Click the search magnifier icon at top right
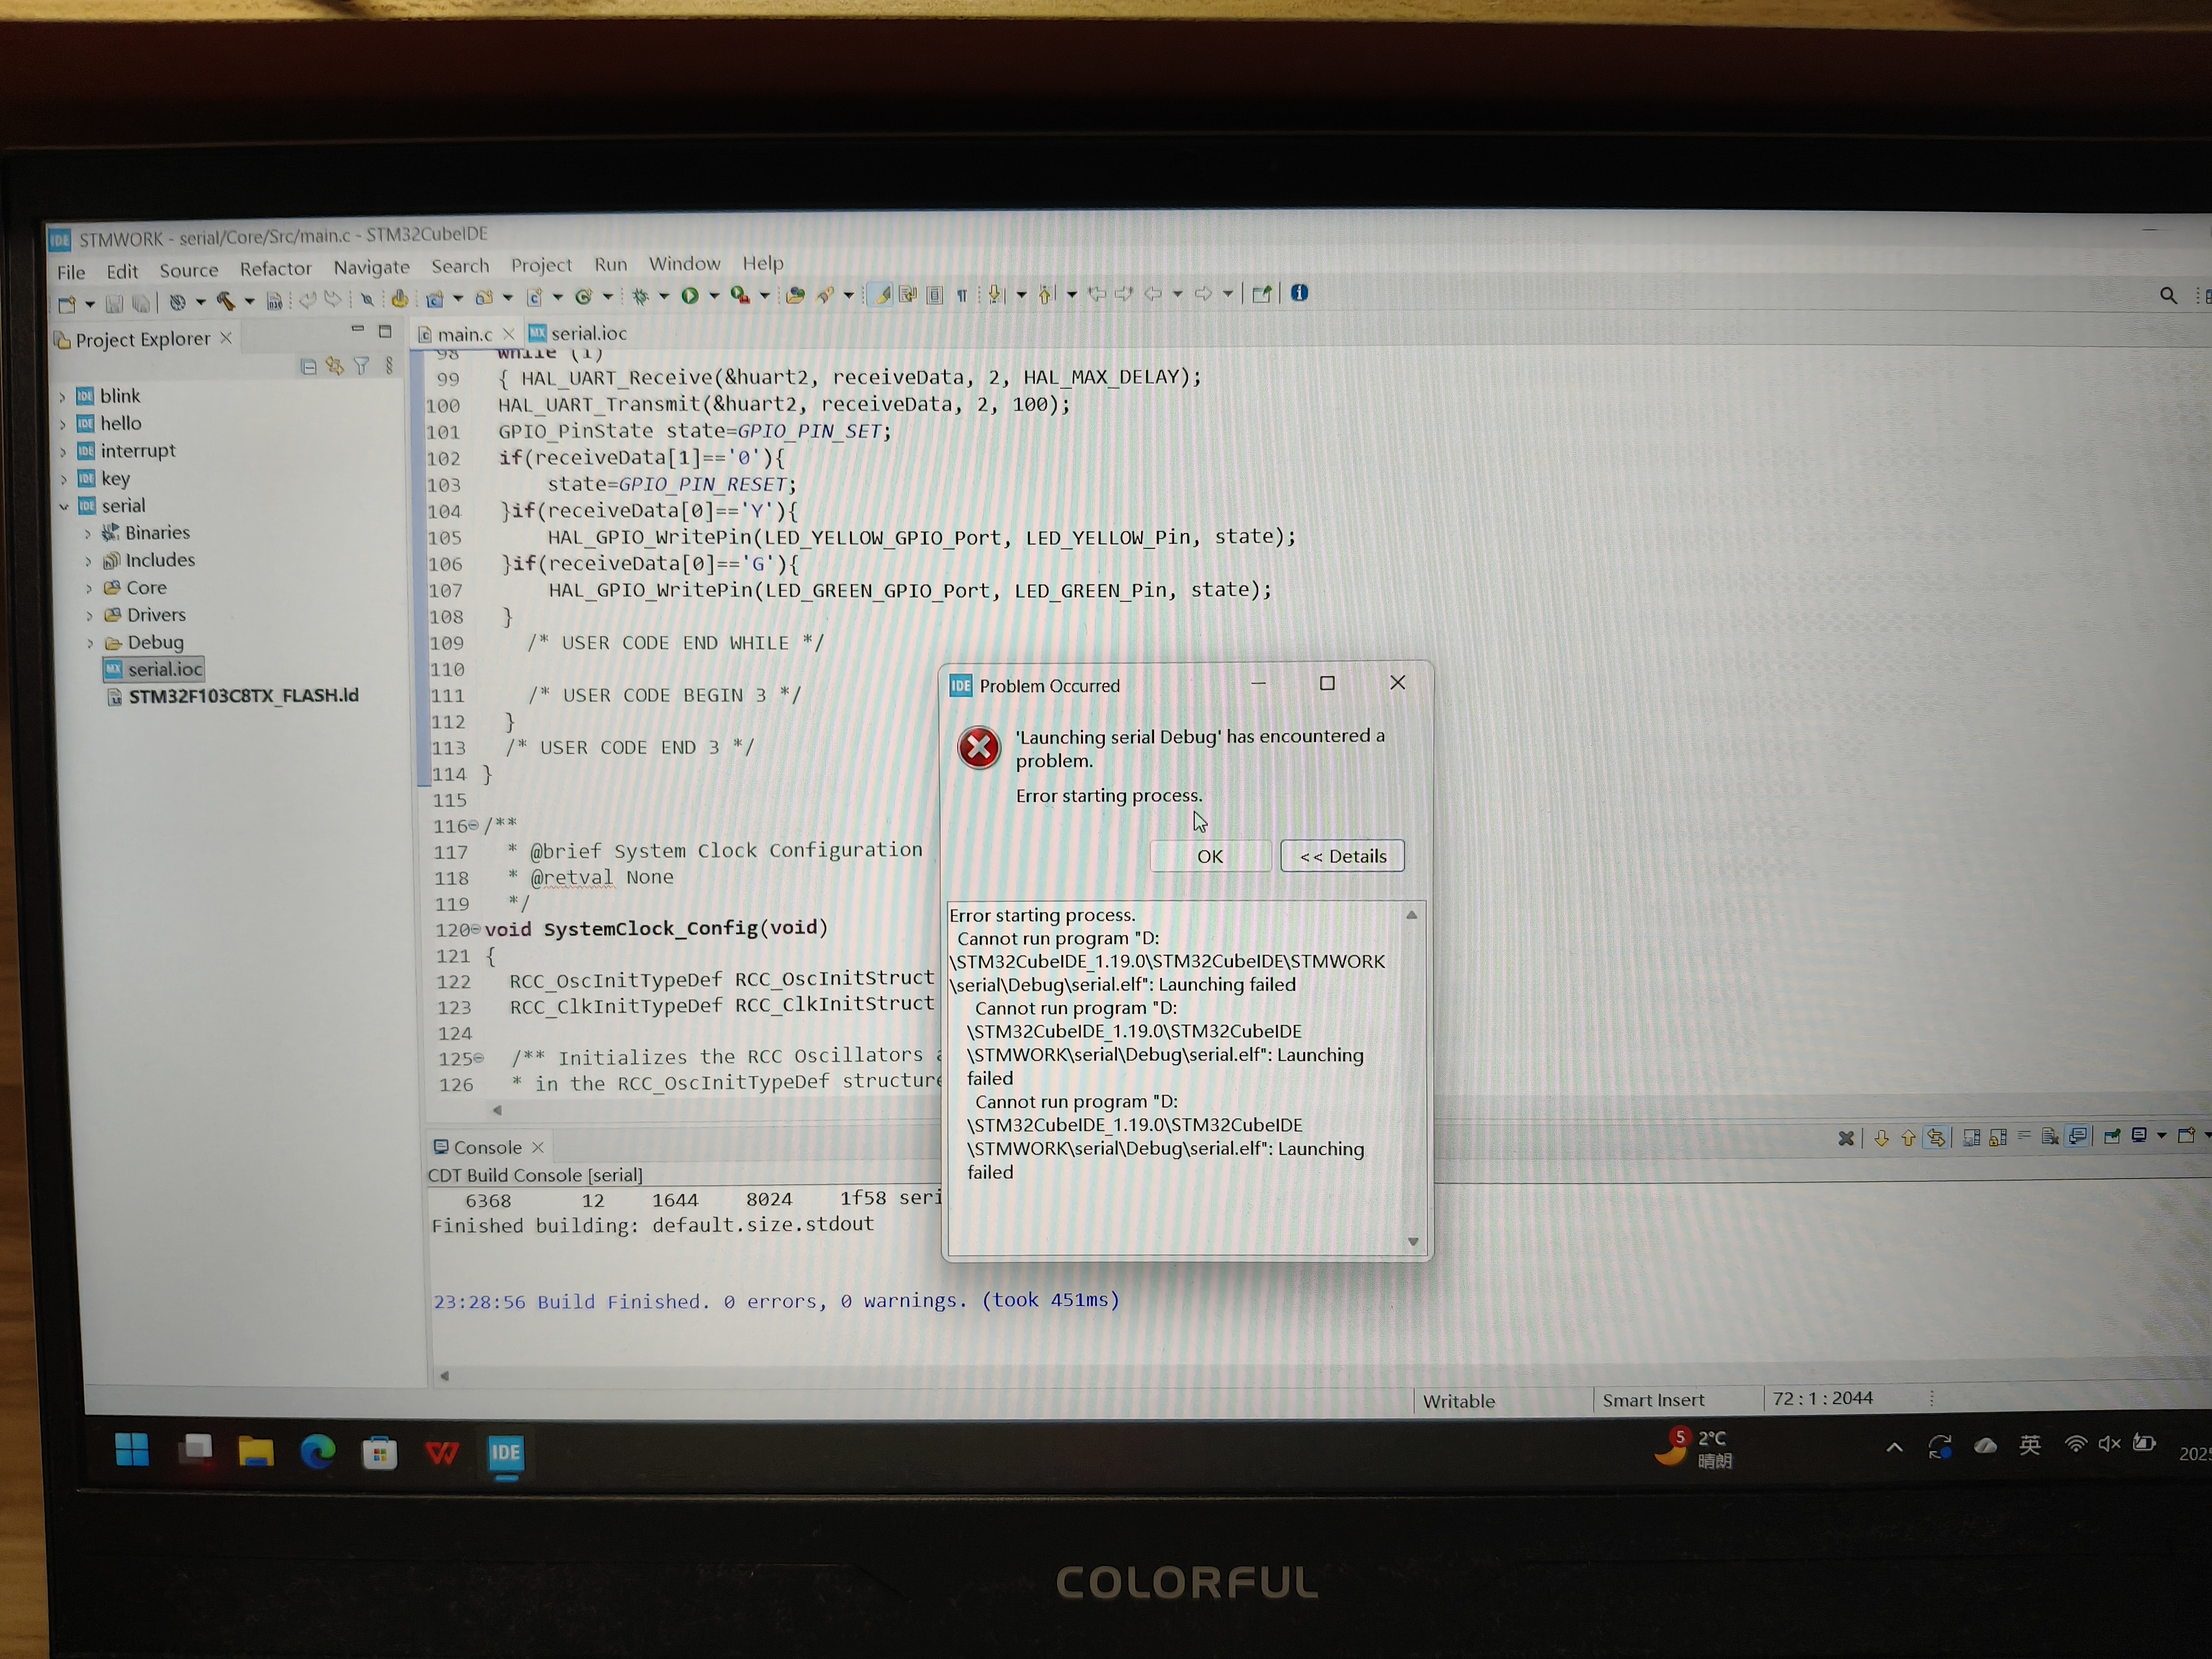Image resolution: width=2212 pixels, height=1659 pixels. pyautogui.click(x=2167, y=295)
